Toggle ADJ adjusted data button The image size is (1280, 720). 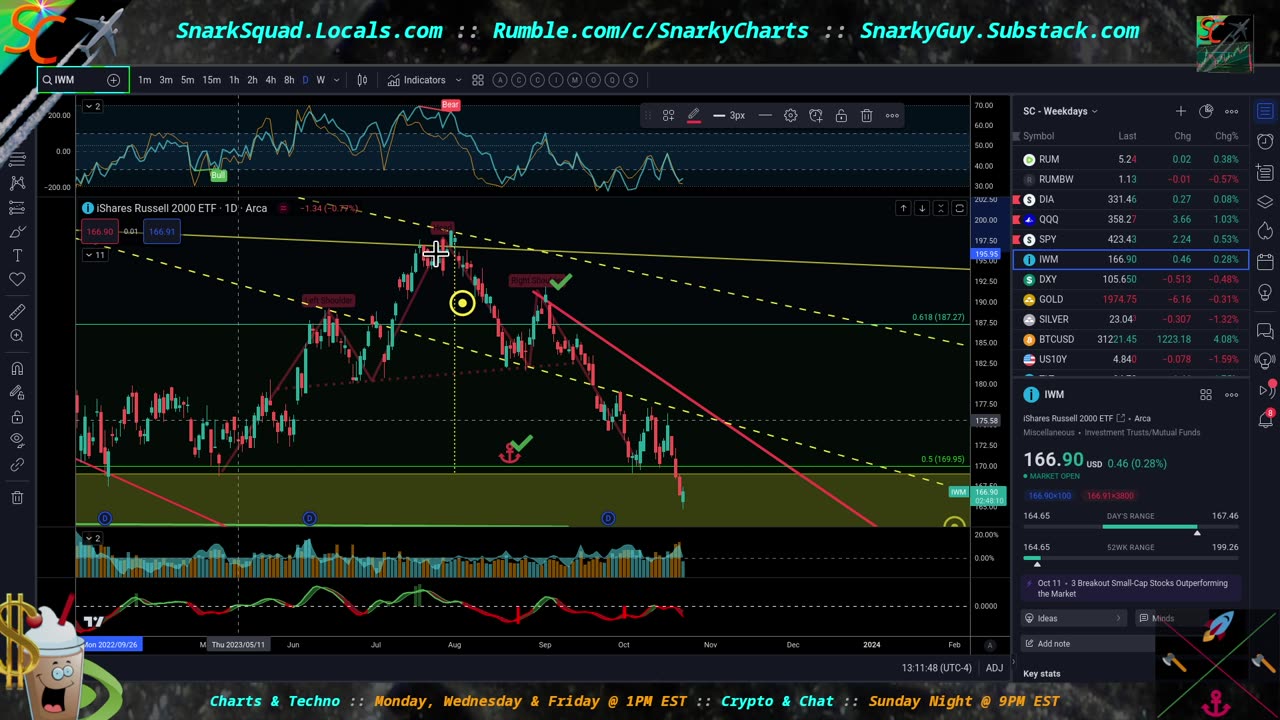[994, 668]
